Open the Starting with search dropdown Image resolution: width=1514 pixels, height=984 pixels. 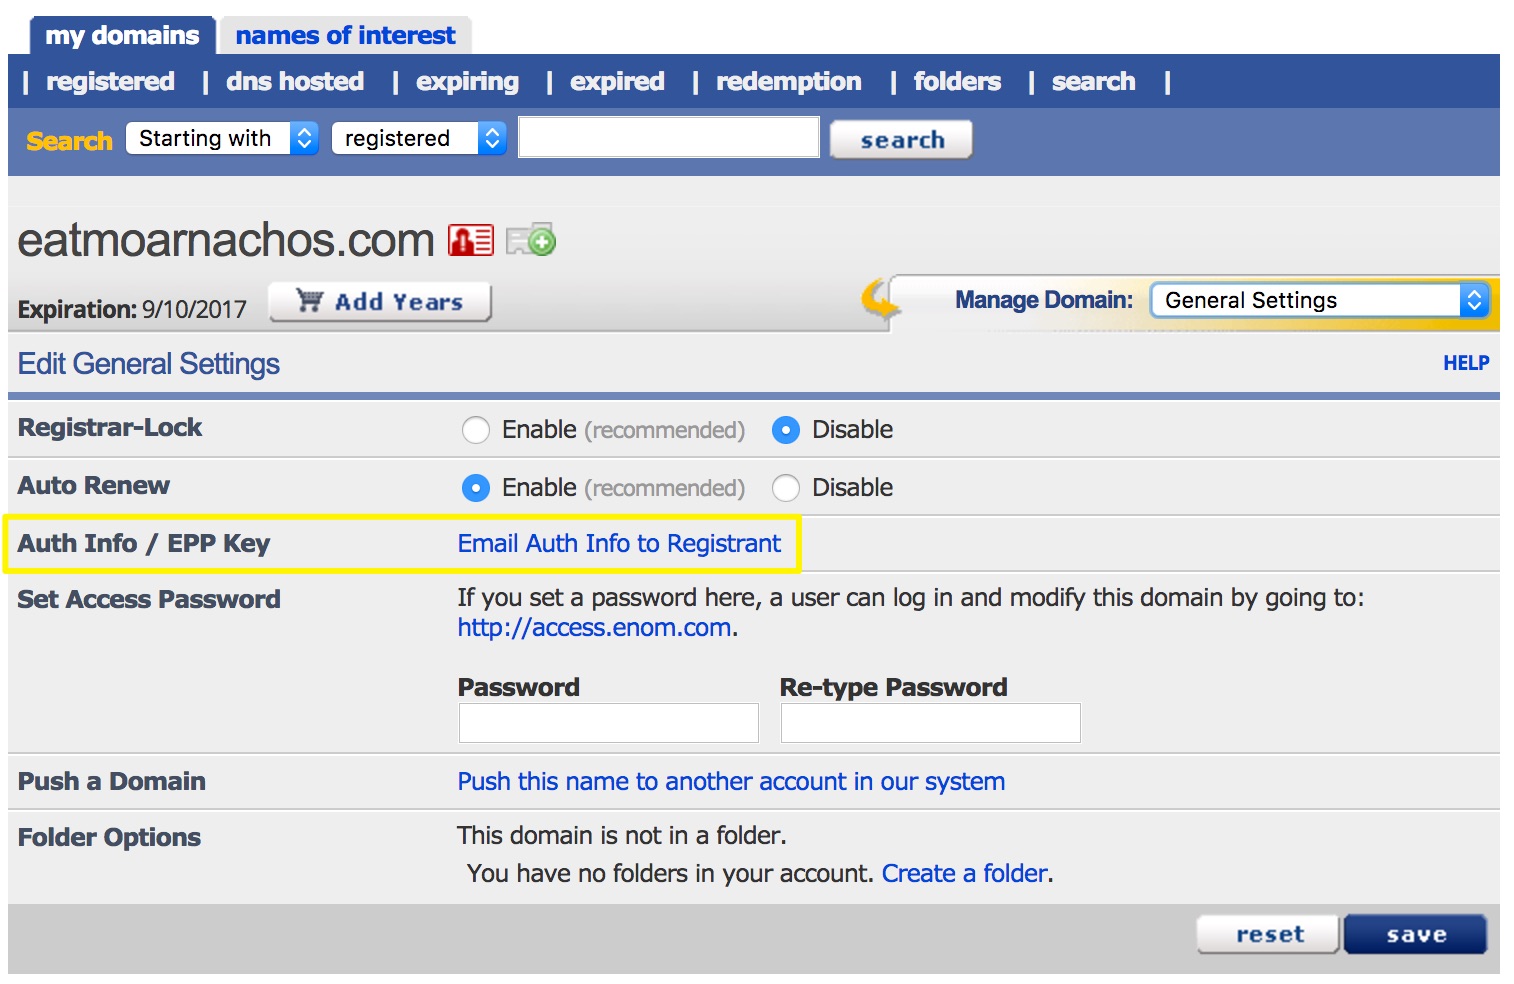coord(222,138)
